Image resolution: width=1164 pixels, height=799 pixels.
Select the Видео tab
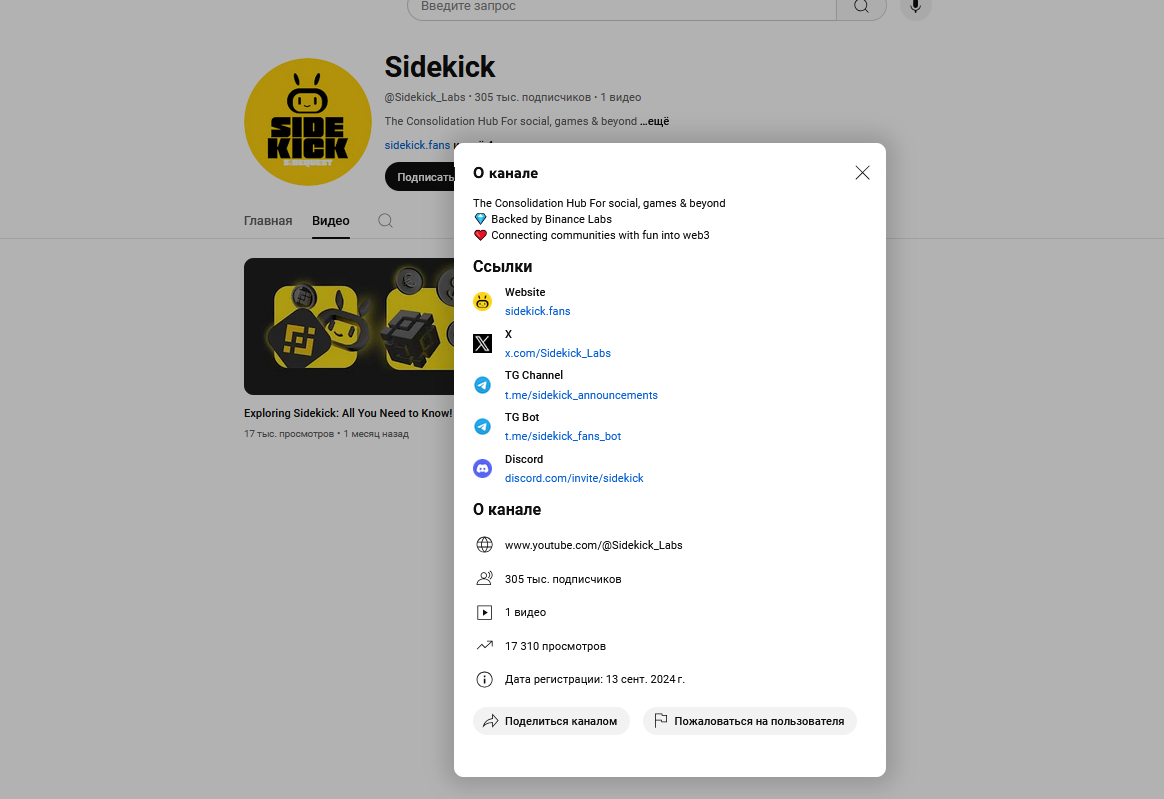[330, 221]
